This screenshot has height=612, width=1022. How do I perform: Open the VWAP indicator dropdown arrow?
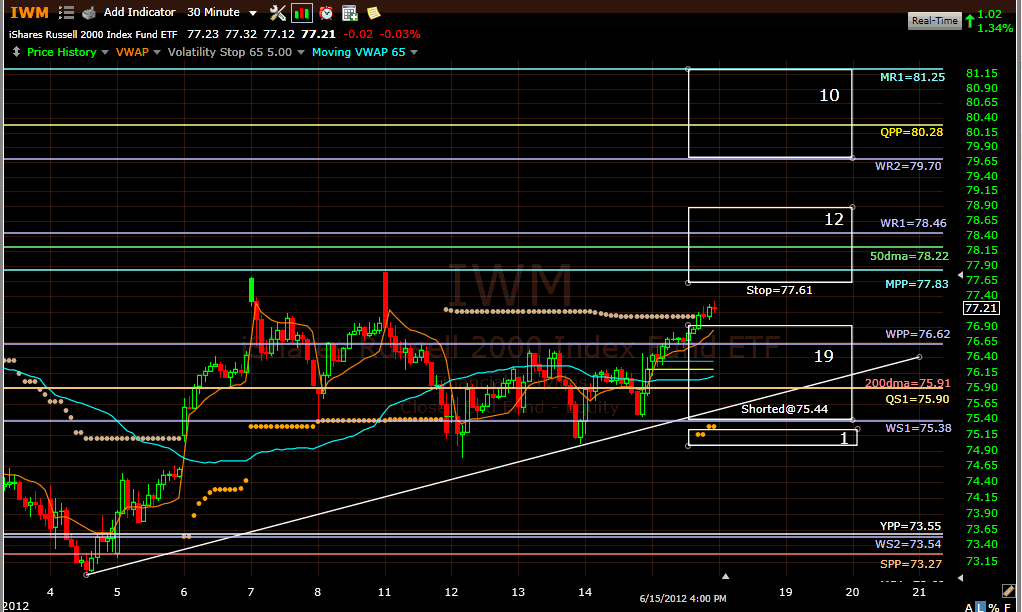[x=156, y=52]
